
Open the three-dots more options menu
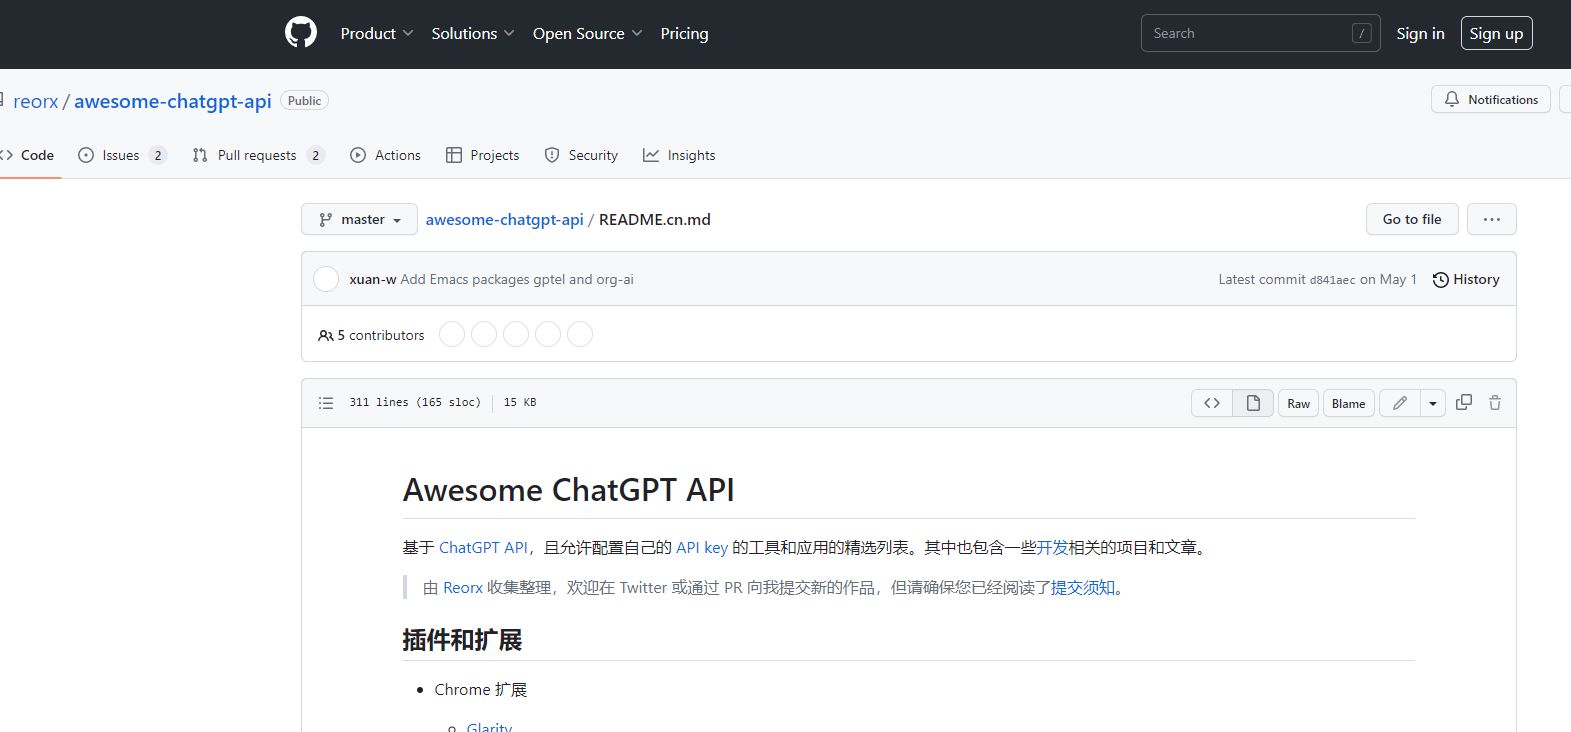[x=1492, y=219]
